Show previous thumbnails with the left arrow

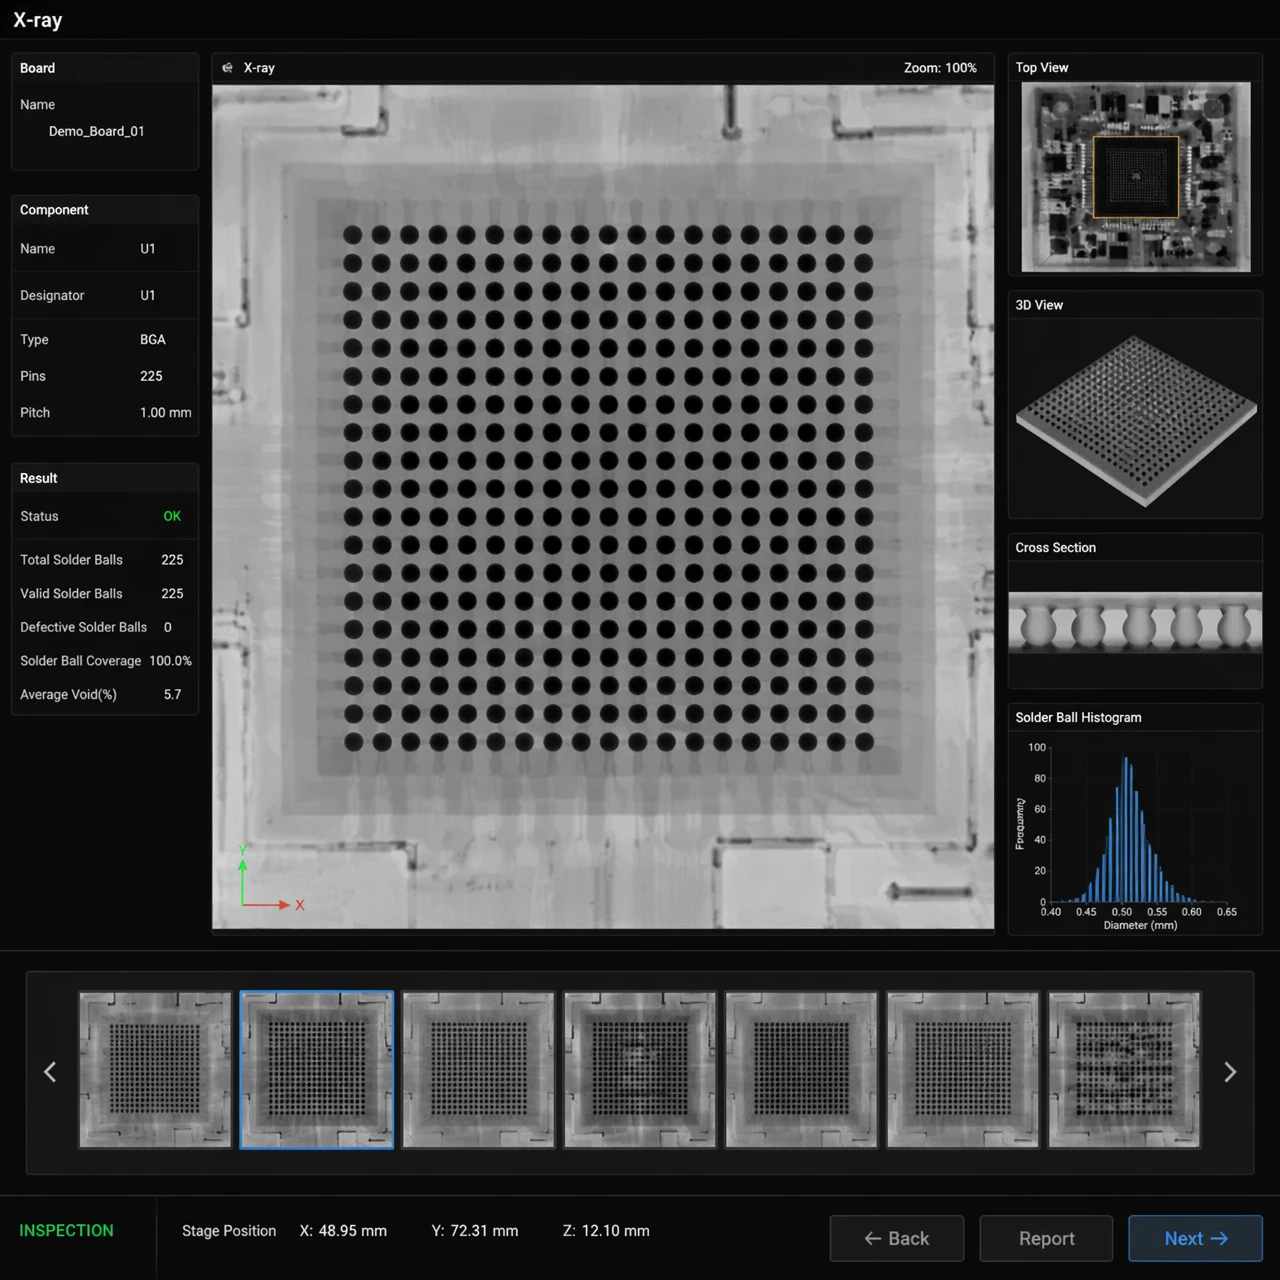(50, 1072)
